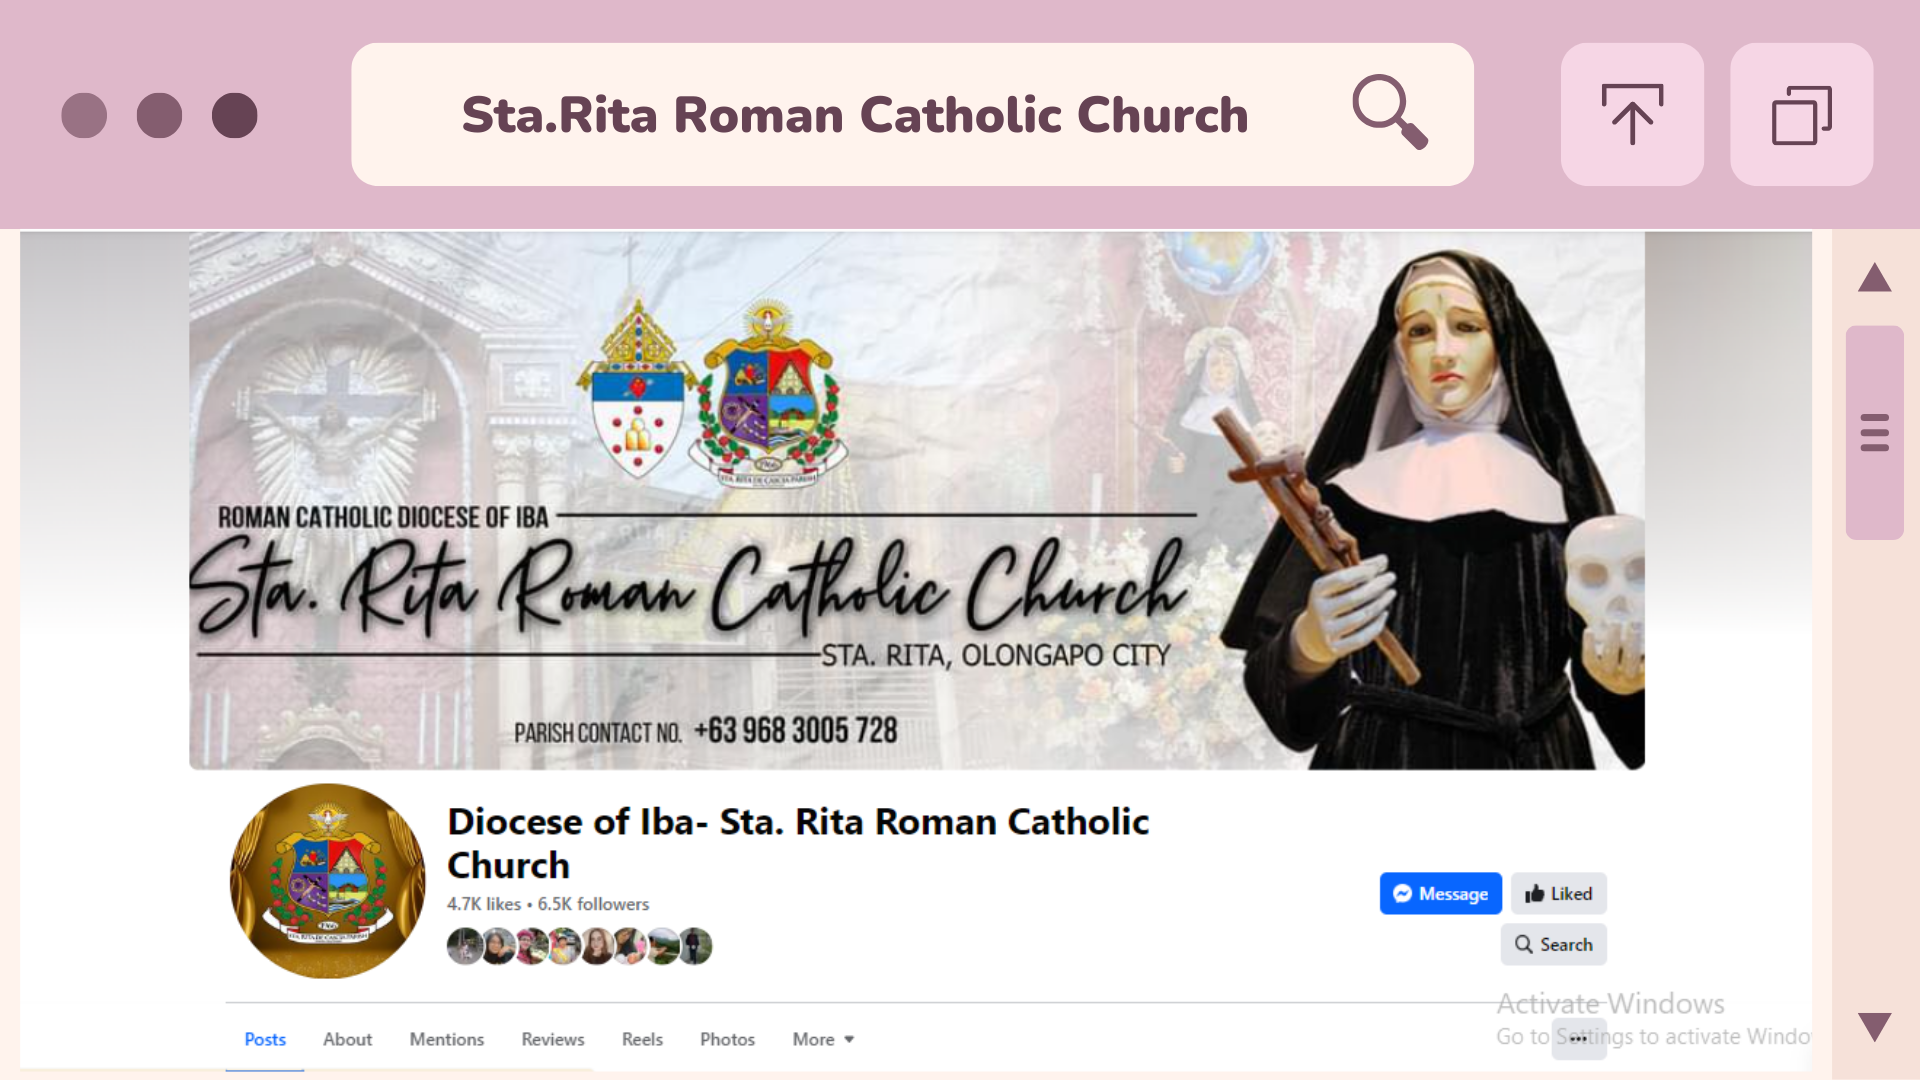Select the Photos tab
Screen dimensions: 1920x1080
[727, 1039]
